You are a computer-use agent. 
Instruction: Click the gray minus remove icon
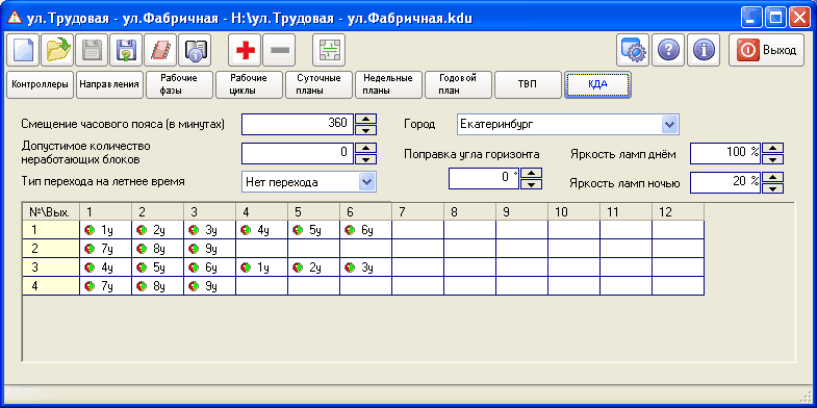tap(279, 50)
